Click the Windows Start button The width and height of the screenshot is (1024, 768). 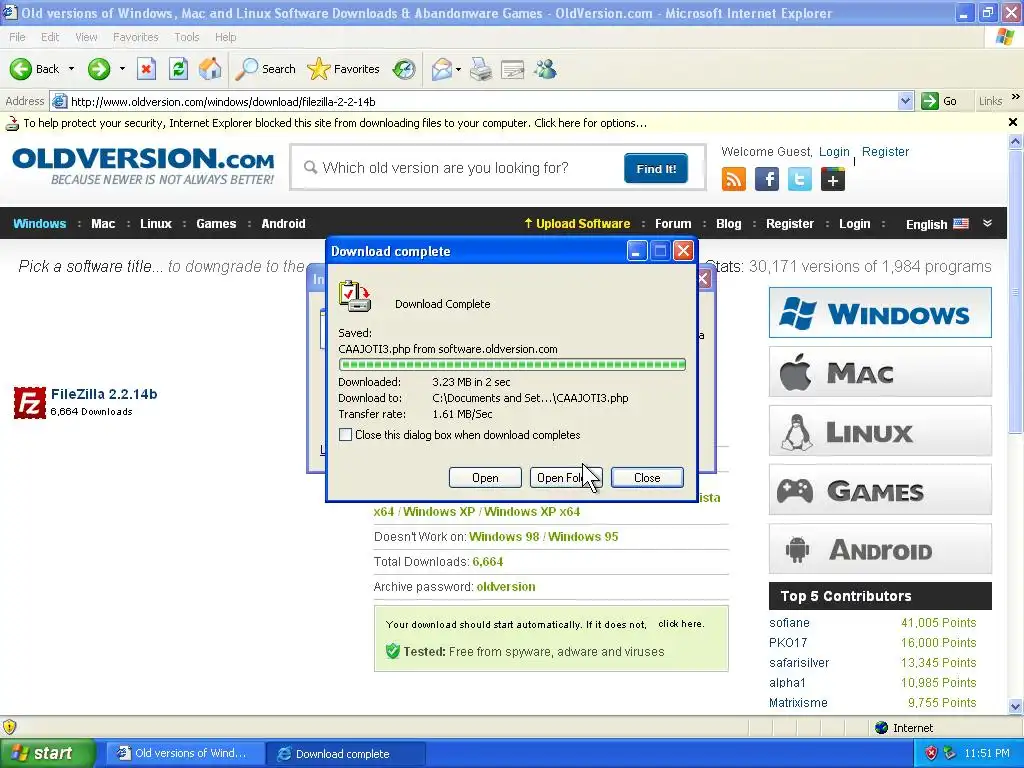click(46, 754)
